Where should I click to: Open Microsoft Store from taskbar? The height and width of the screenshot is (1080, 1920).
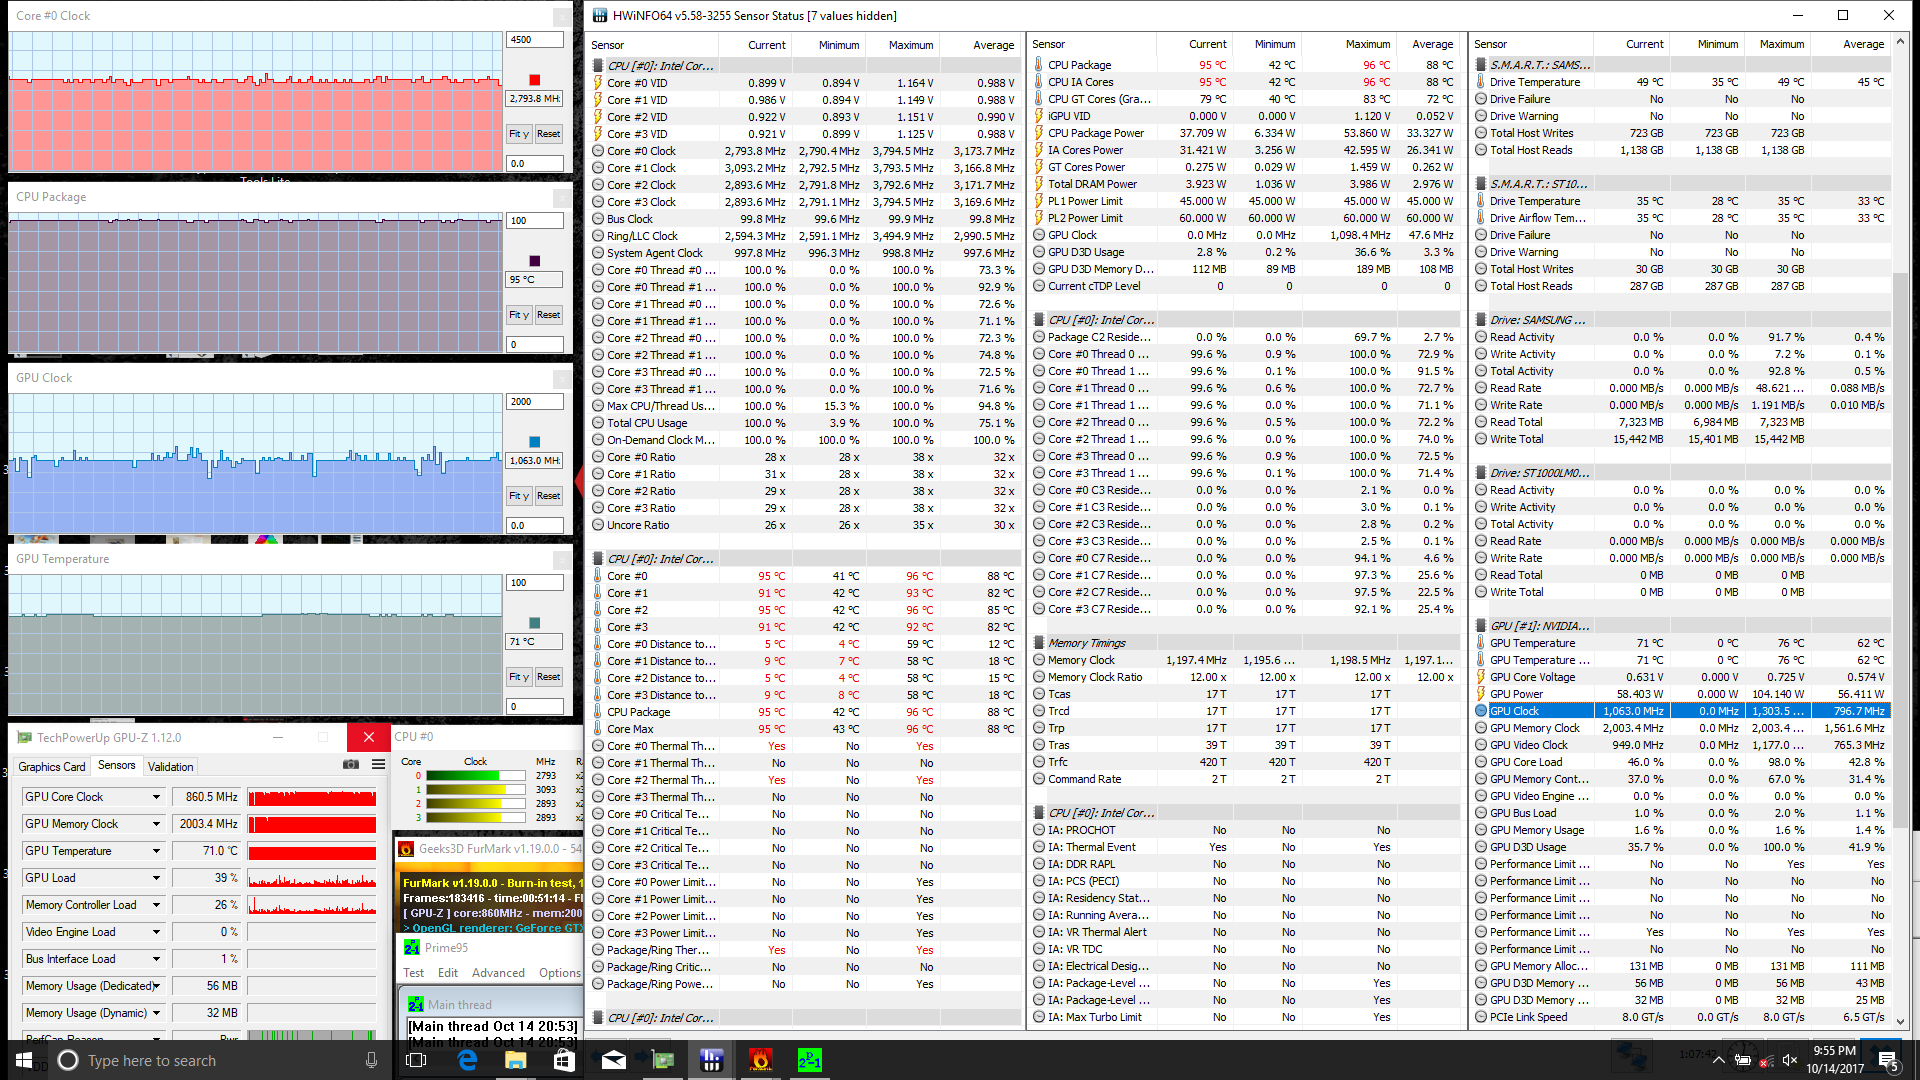tap(564, 1060)
